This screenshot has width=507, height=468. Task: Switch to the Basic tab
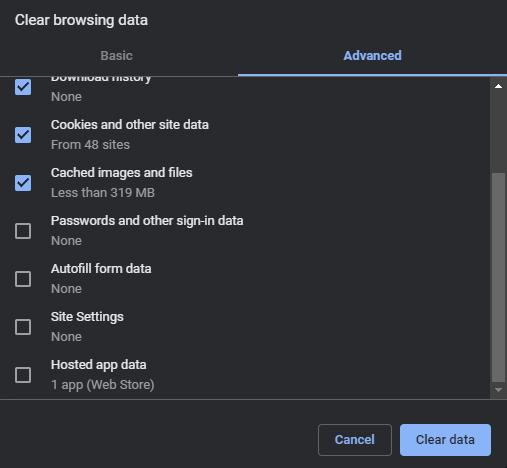(117, 56)
